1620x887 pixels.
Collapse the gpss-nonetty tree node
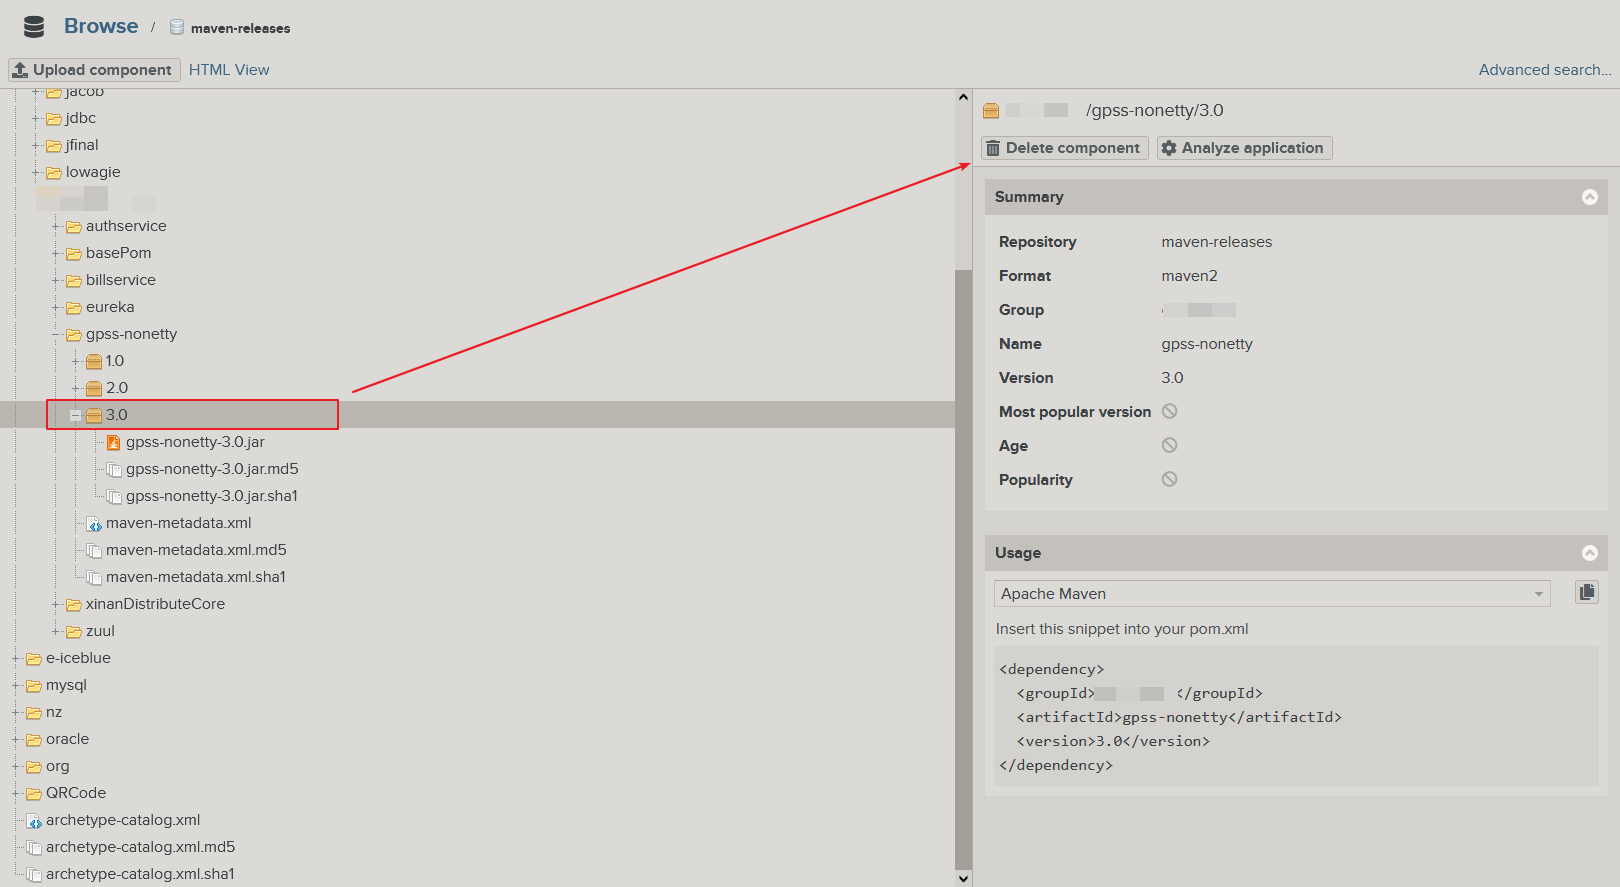point(56,334)
